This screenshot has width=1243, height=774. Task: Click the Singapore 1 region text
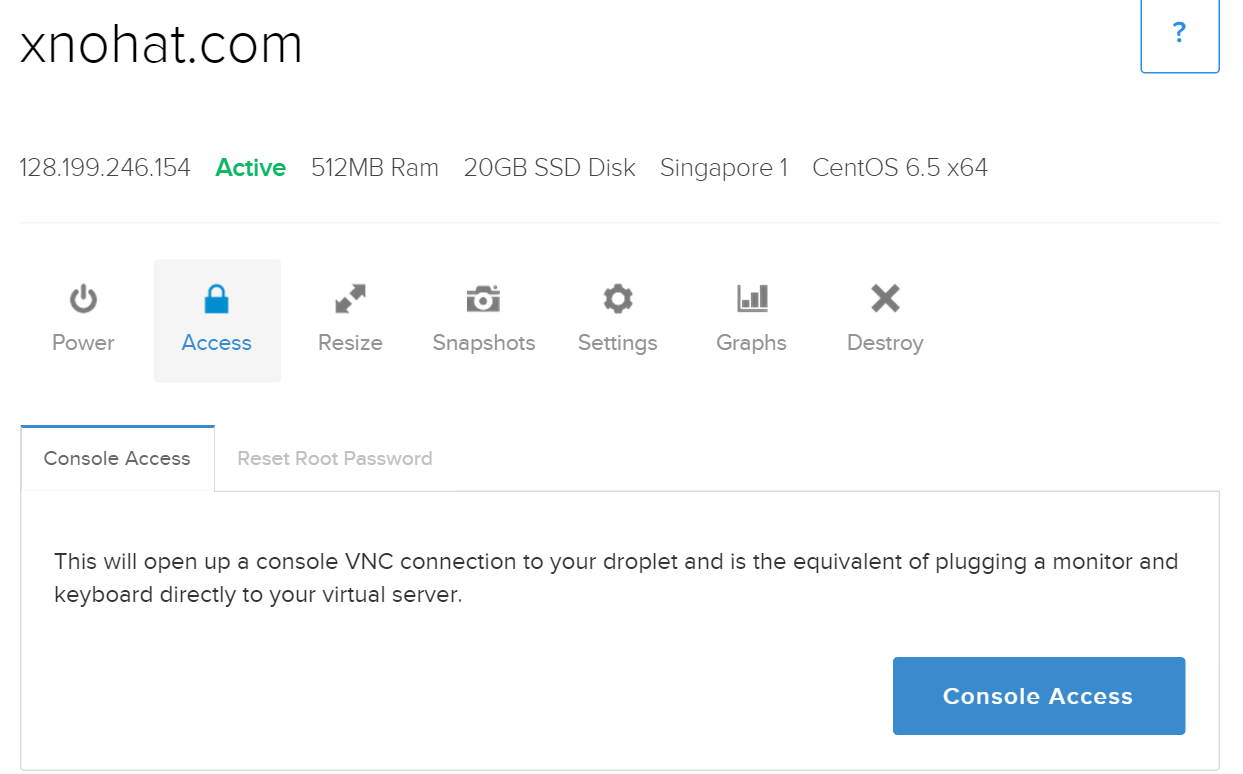tap(724, 168)
